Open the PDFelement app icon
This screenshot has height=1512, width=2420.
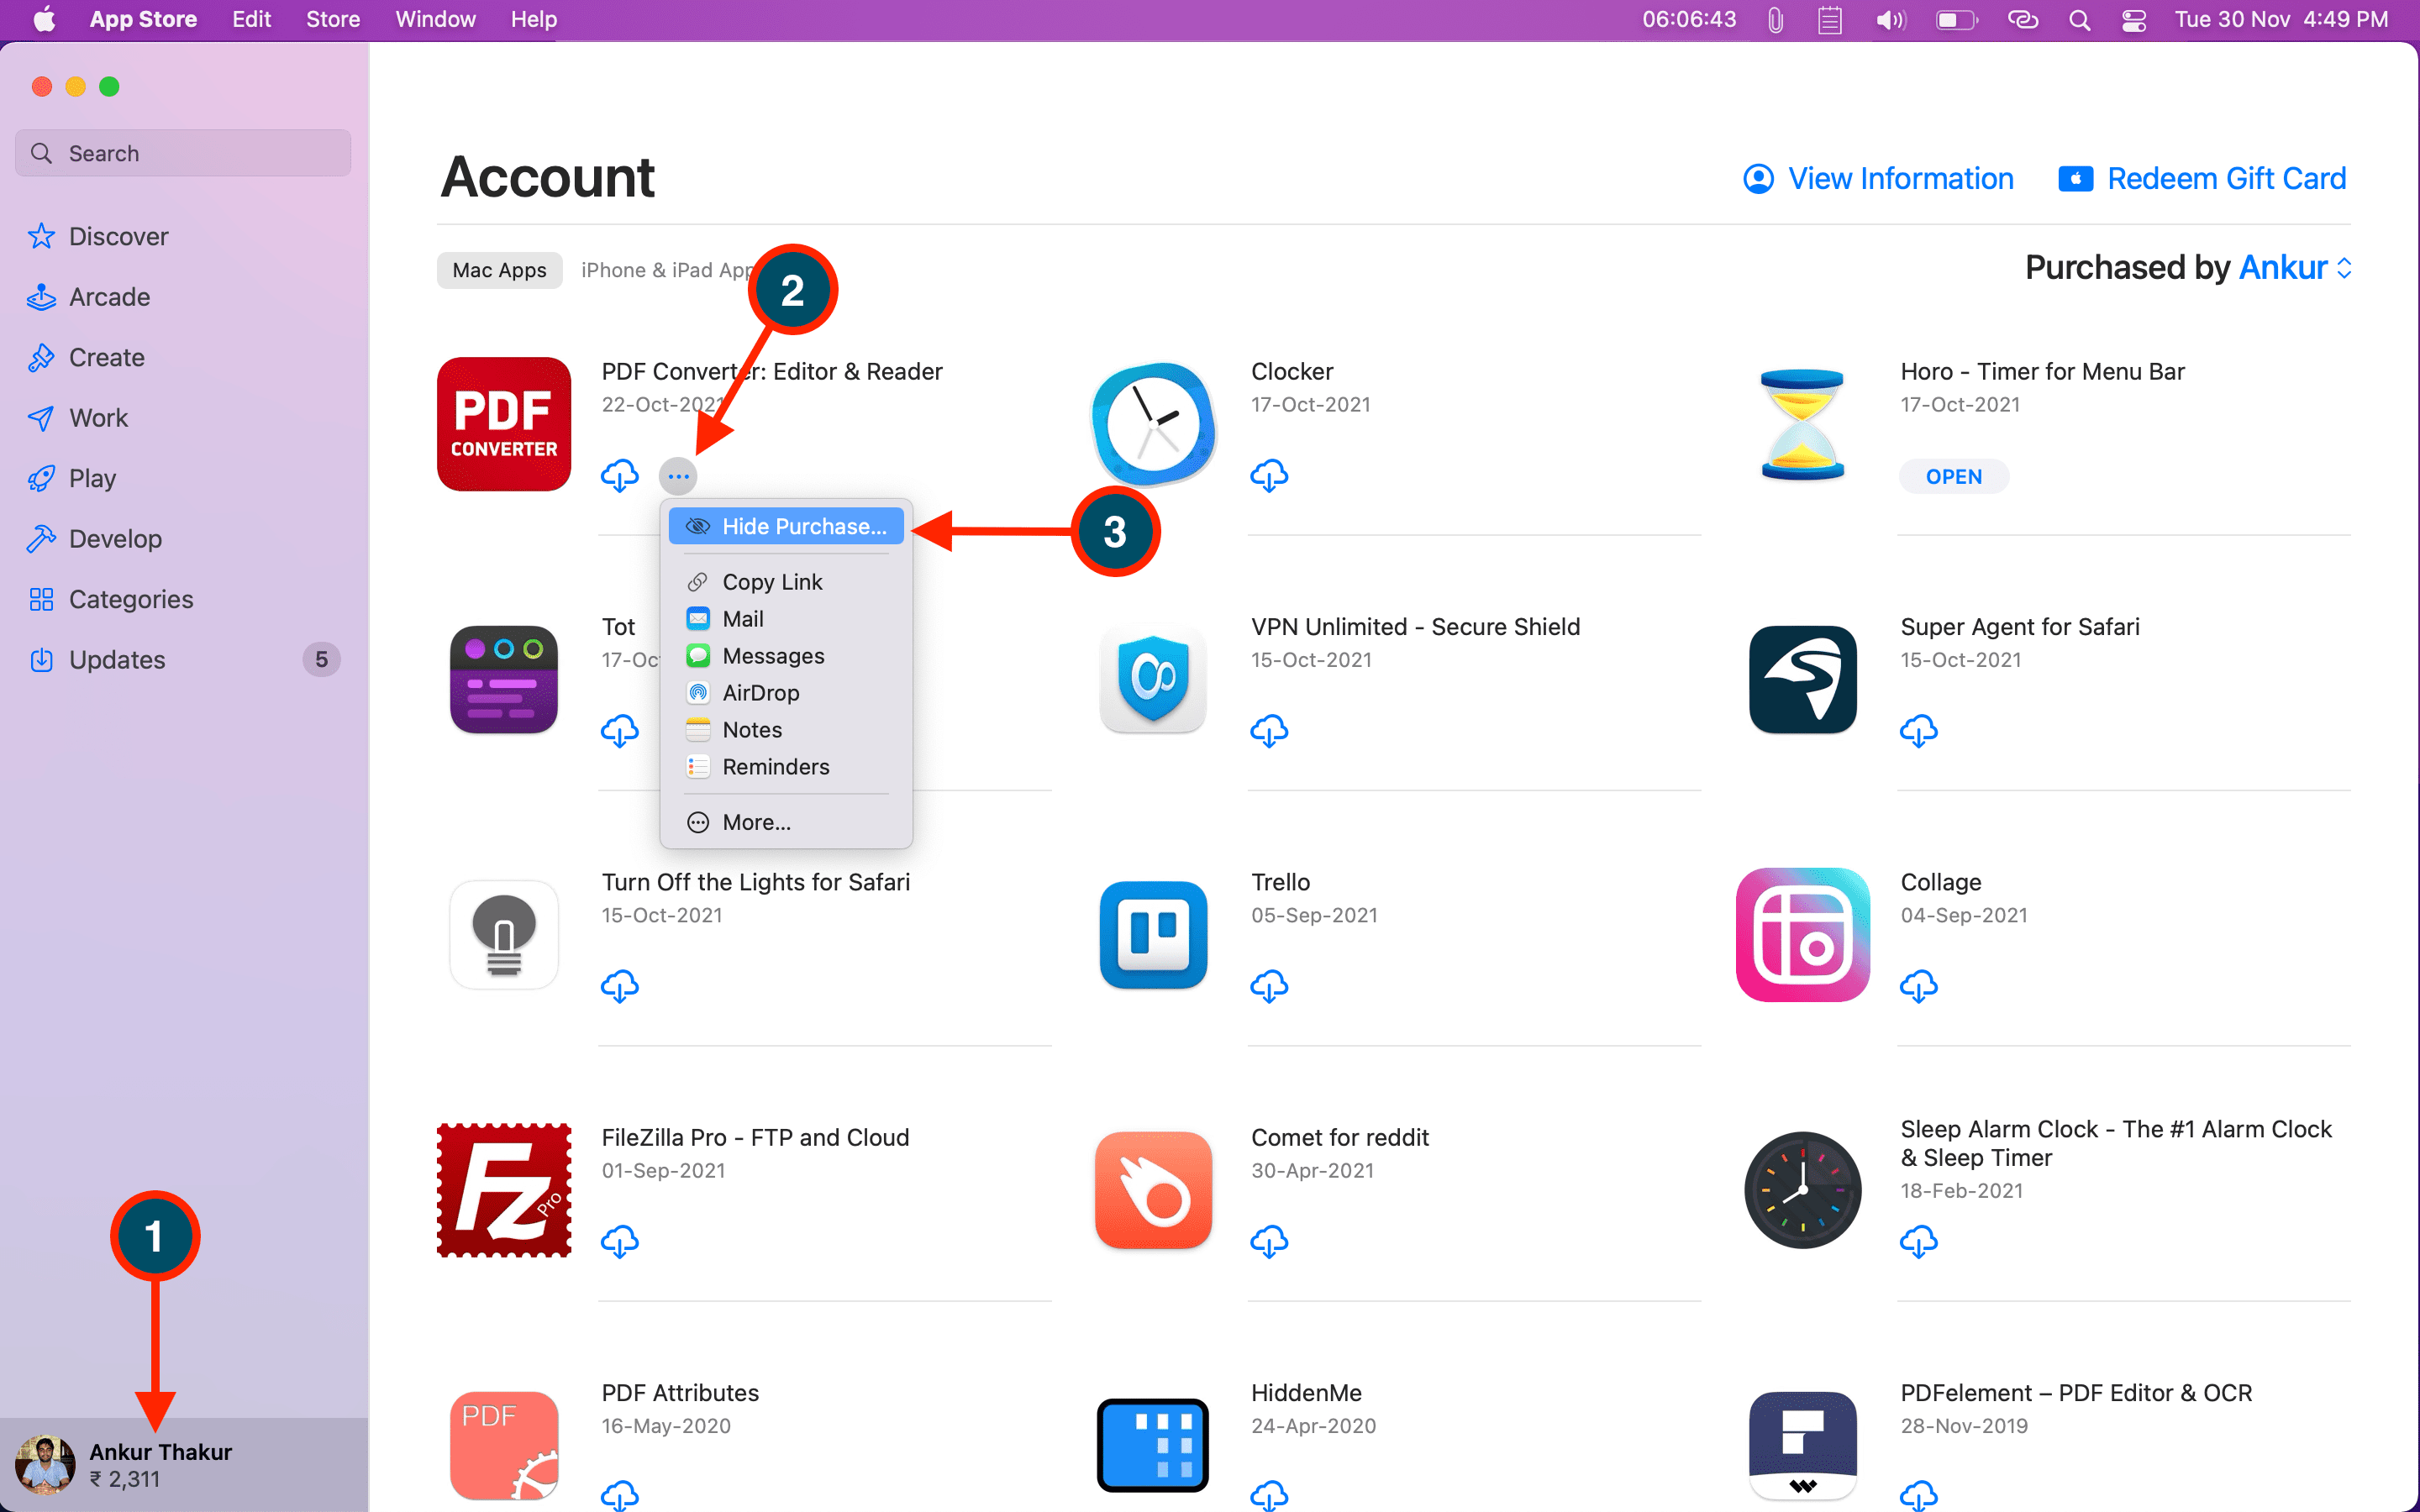click(1802, 1445)
